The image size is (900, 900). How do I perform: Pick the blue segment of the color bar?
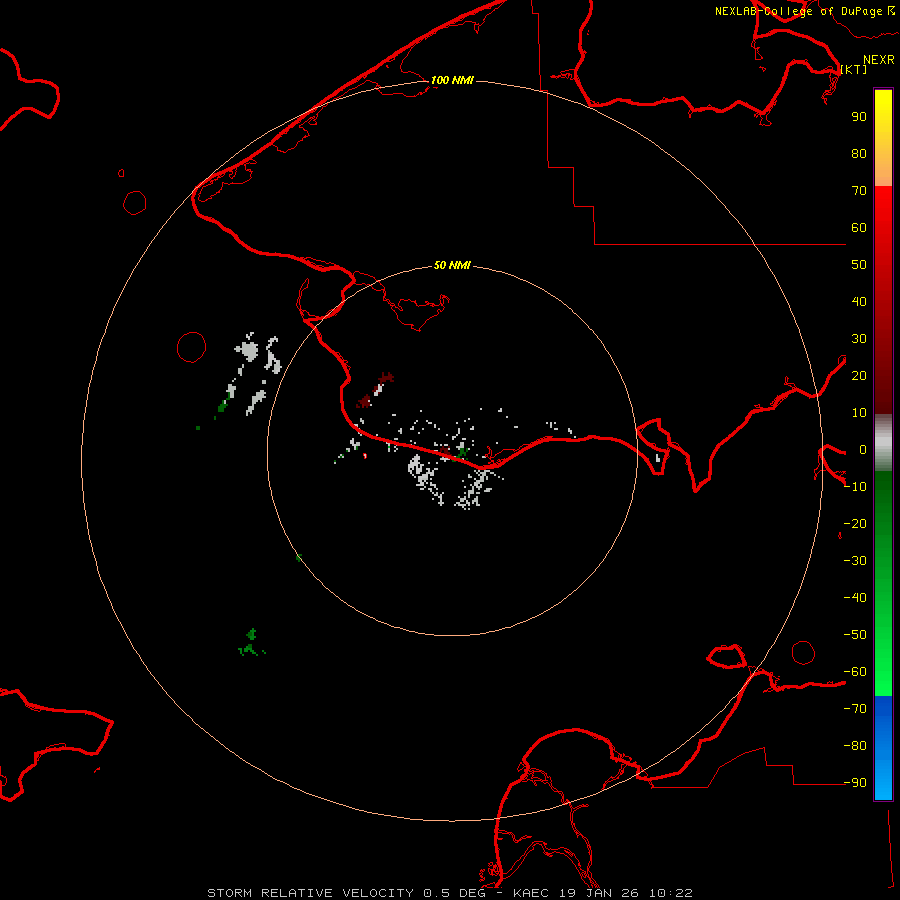(883, 748)
